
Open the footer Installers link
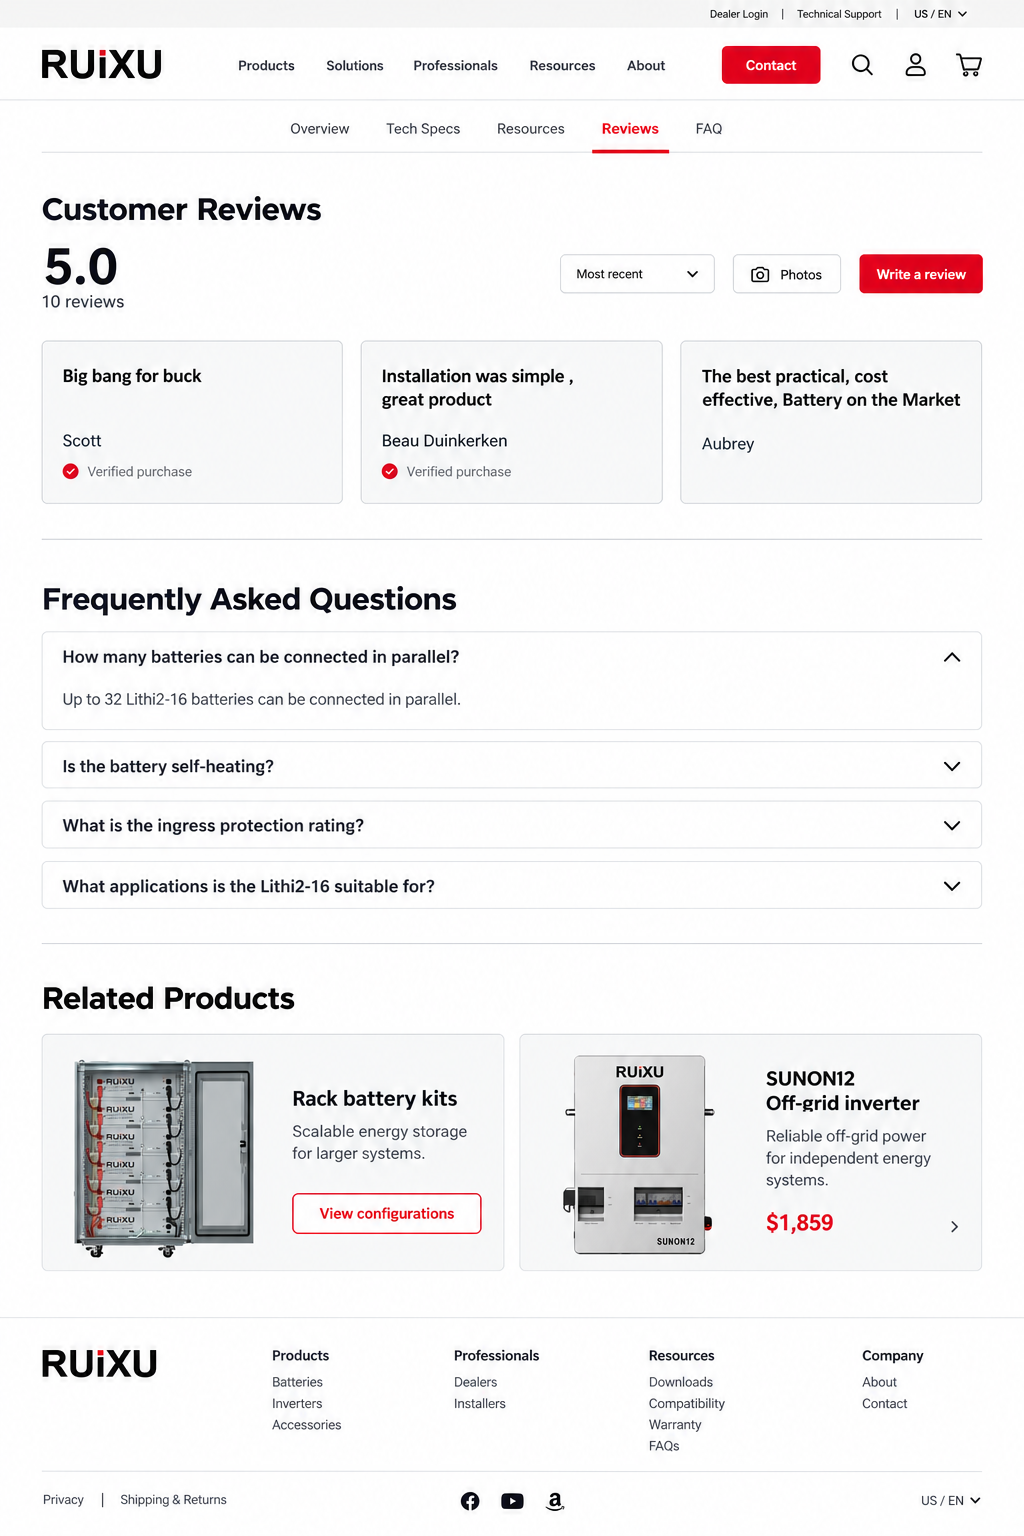480,1403
